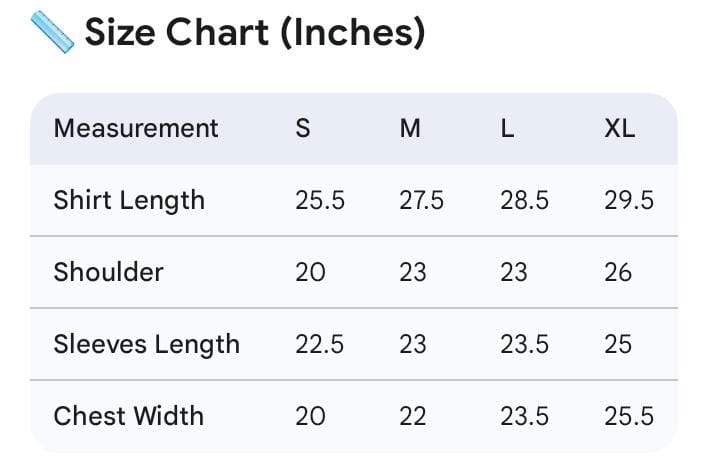Click the Measurement column header

(135, 129)
